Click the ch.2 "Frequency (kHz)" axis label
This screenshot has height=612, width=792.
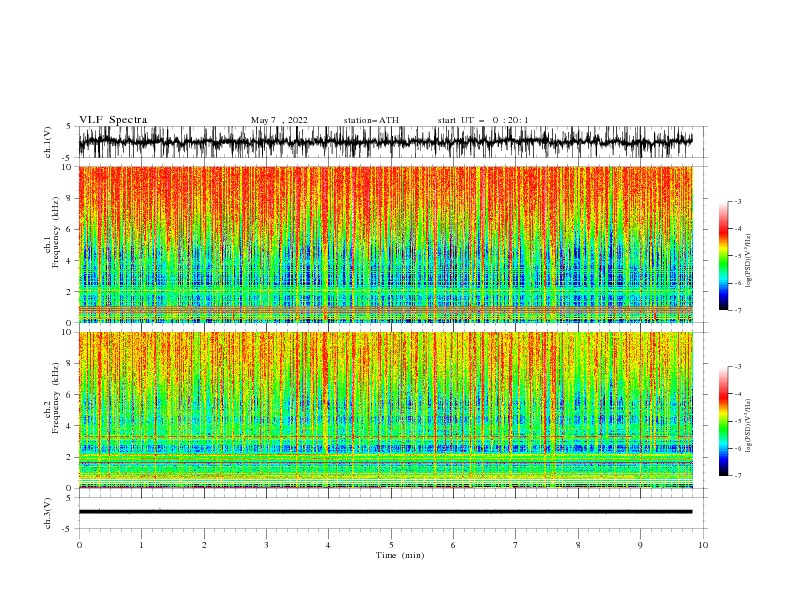tap(55, 398)
